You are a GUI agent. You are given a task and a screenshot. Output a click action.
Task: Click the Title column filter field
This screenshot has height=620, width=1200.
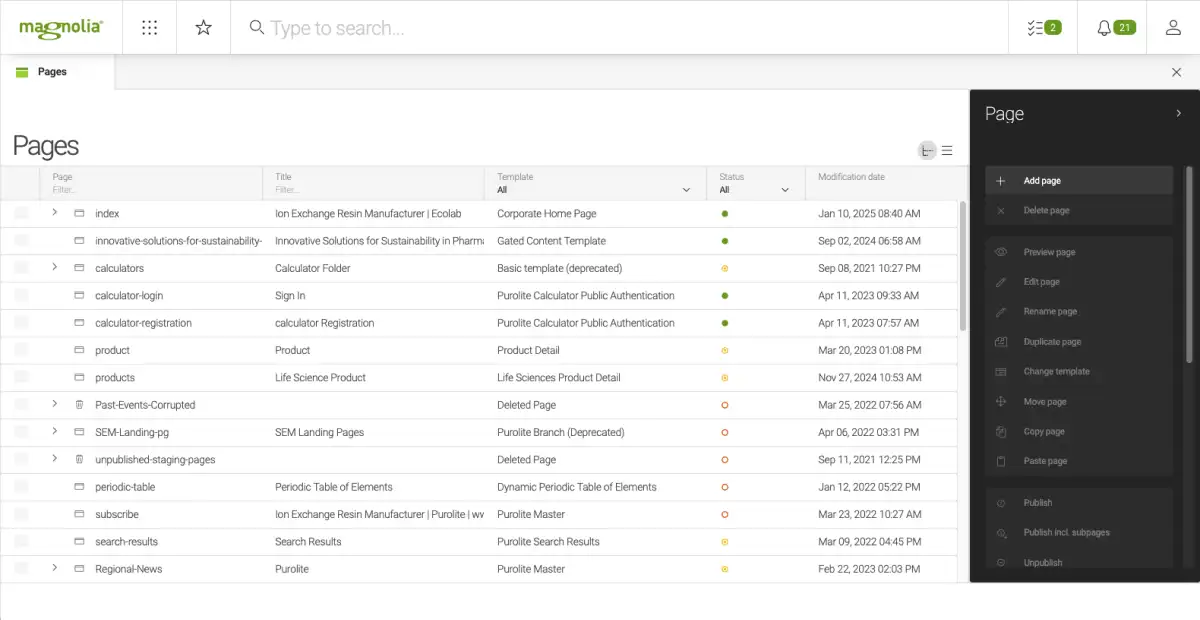pyautogui.click(x=372, y=190)
